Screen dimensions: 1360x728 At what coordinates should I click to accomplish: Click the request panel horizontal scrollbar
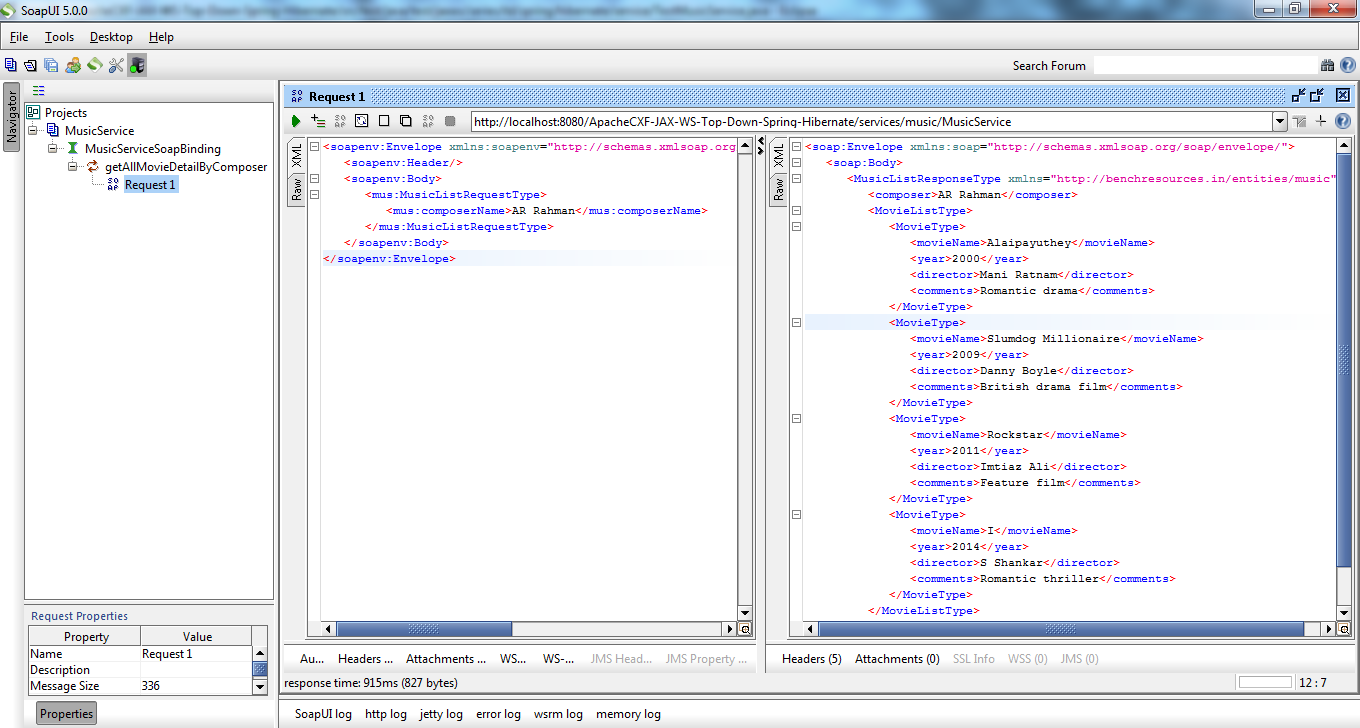coord(425,629)
